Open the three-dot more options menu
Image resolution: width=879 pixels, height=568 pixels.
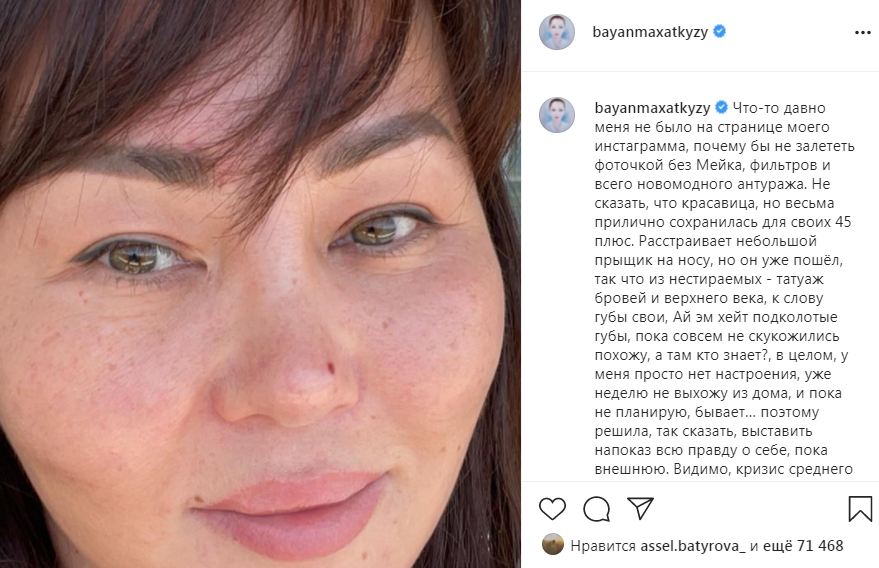pos(862,33)
